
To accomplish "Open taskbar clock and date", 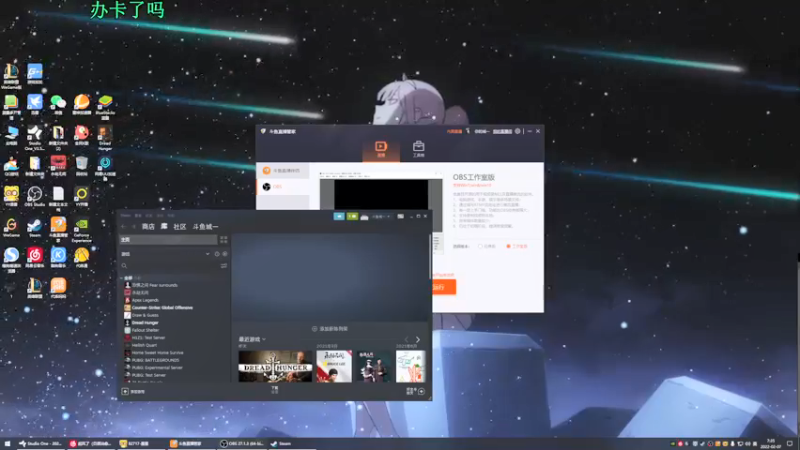I will click(x=770, y=443).
